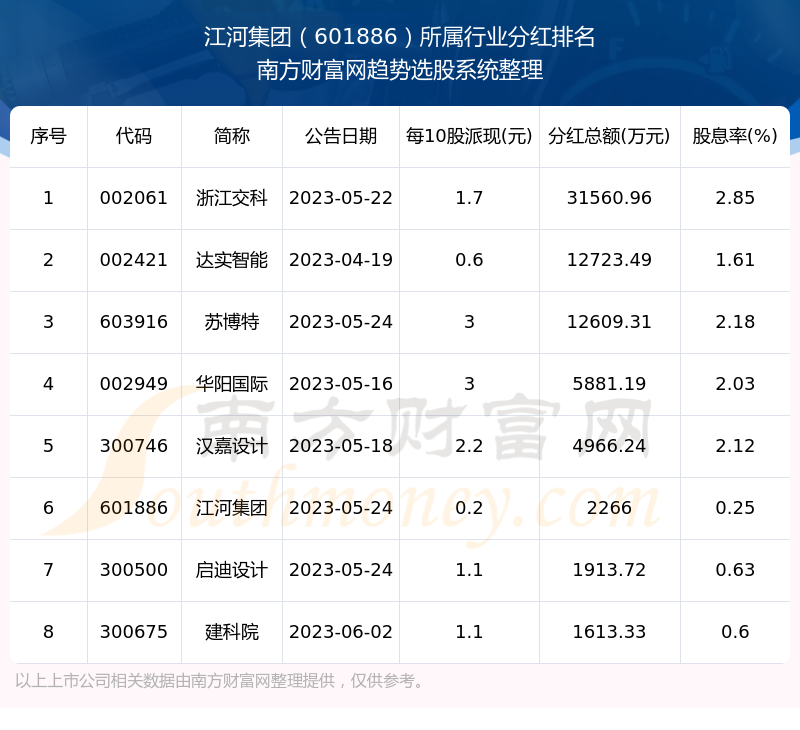
Task: Click total dividend value 1913.72
Action: (x=609, y=570)
